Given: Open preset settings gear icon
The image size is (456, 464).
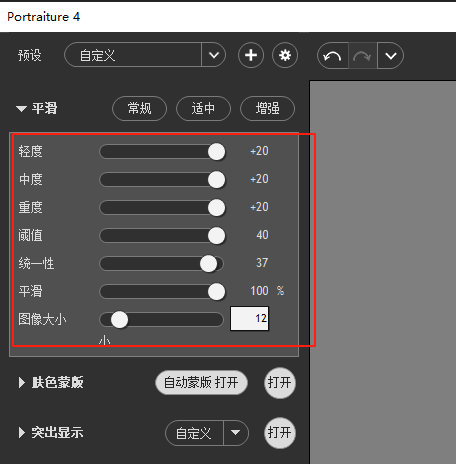Looking at the screenshot, I should 285,55.
